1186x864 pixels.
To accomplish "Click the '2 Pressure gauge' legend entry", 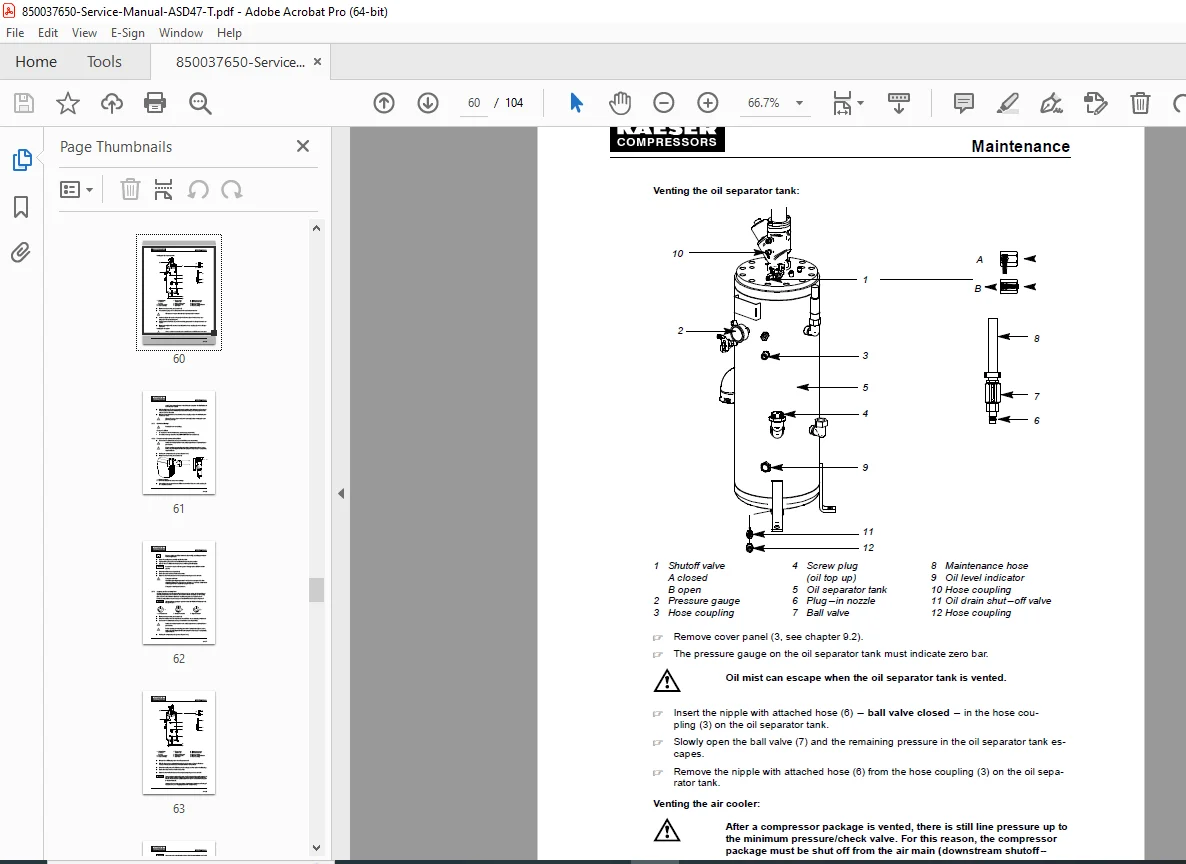I will click(697, 601).
